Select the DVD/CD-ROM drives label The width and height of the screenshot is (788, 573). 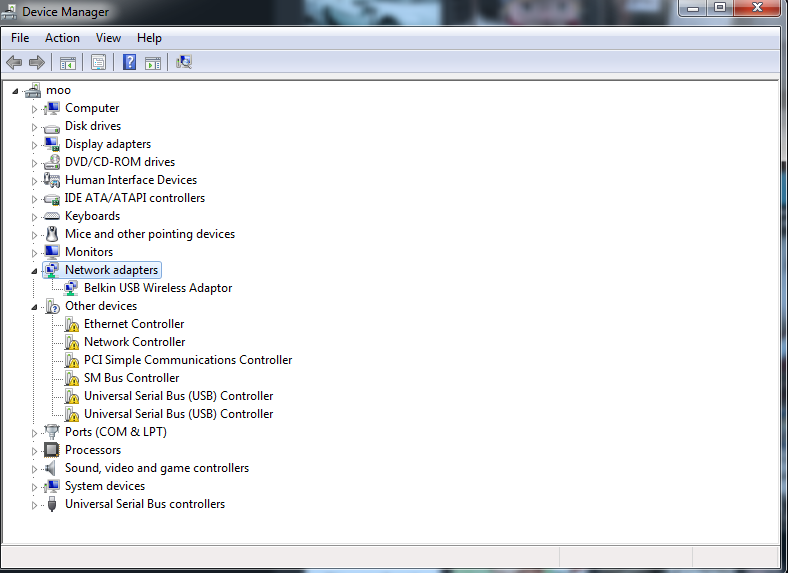(120, 162)
